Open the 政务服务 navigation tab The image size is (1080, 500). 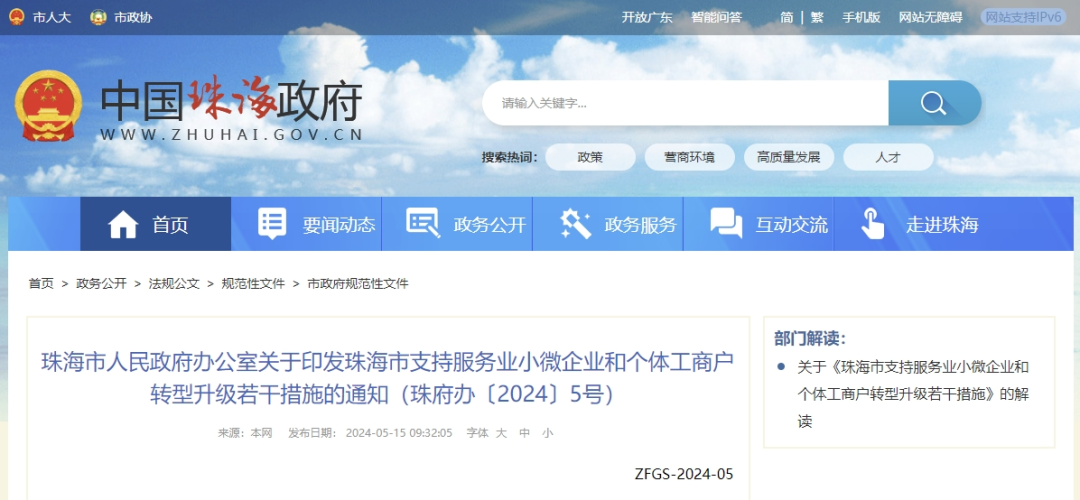pos(608,224)
